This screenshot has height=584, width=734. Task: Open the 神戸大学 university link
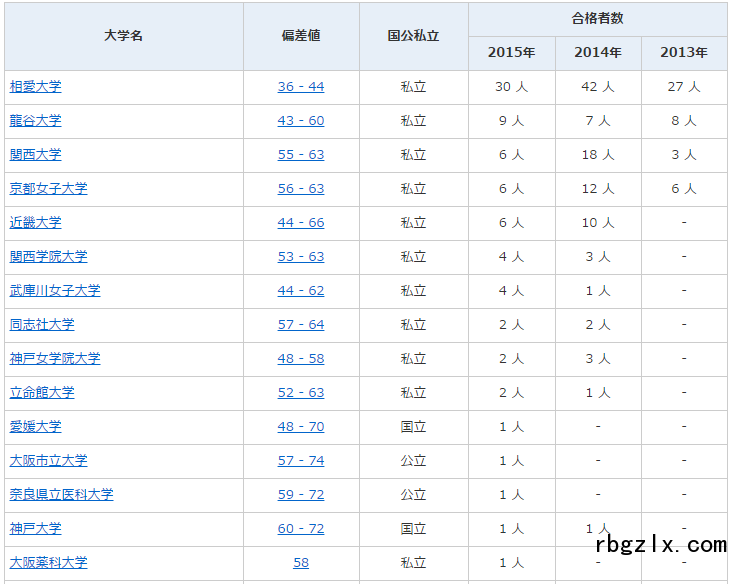point(36,529)
